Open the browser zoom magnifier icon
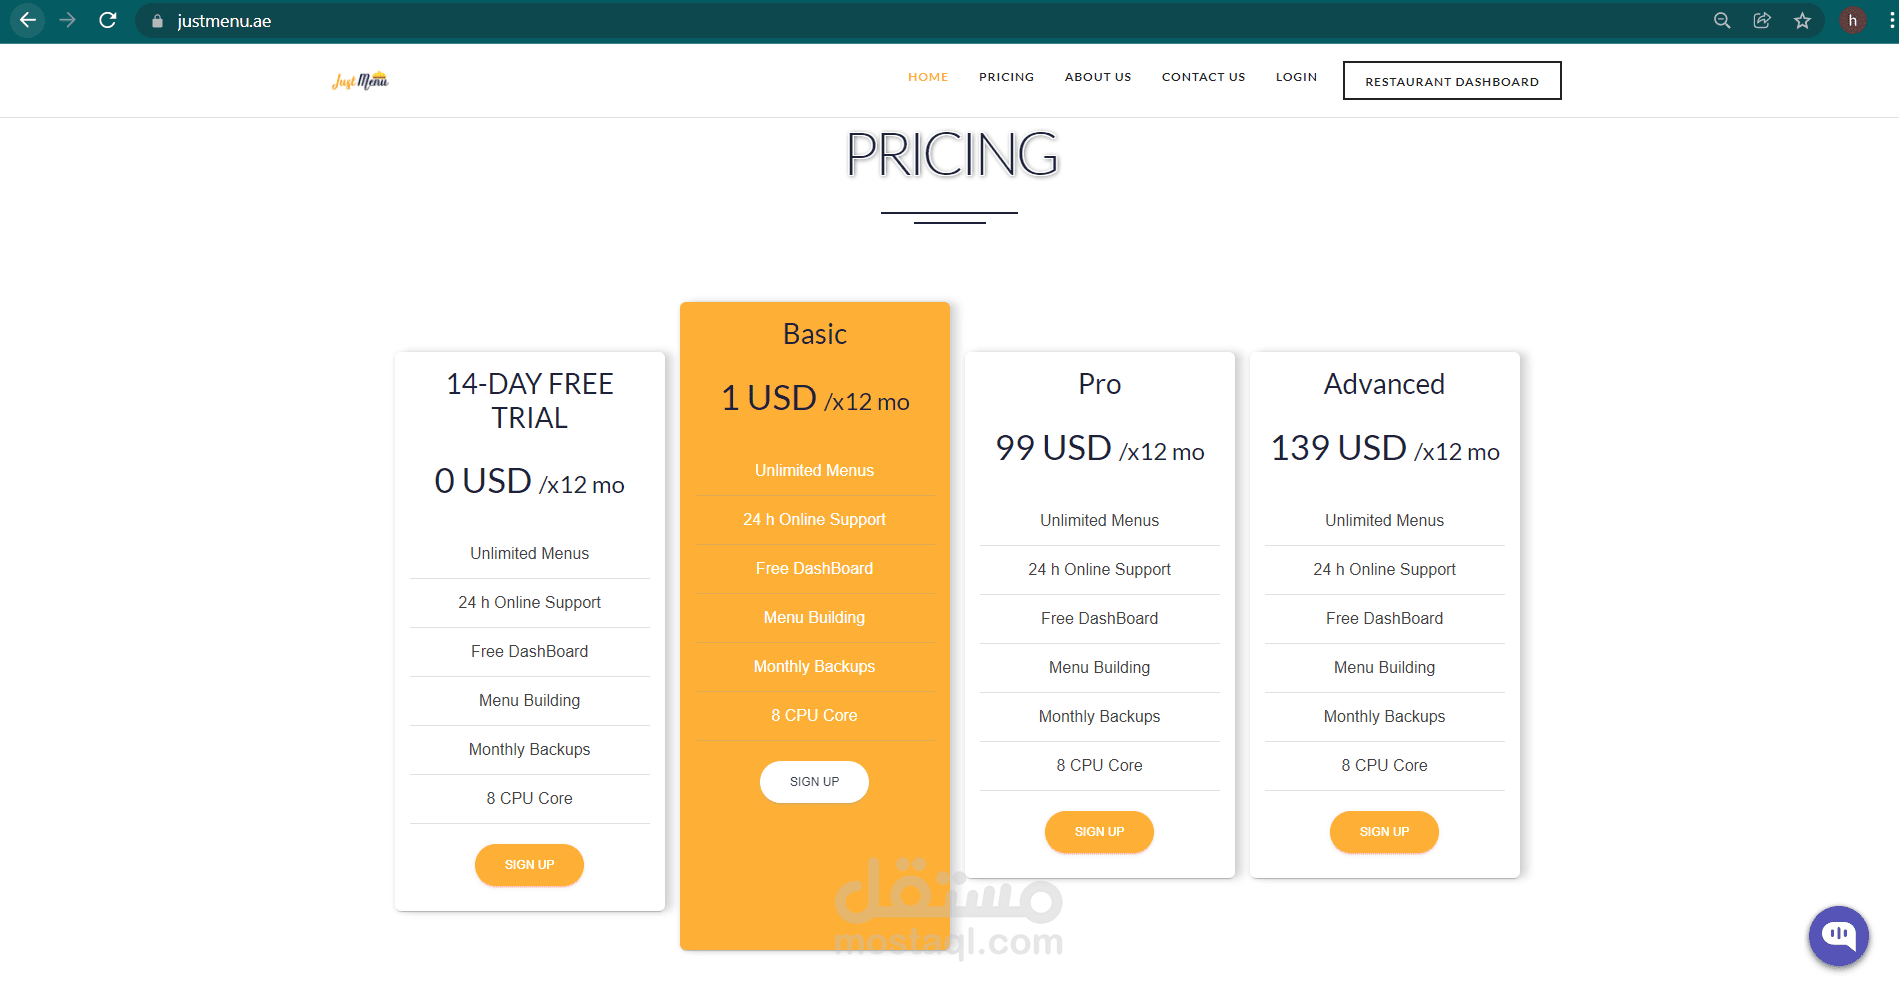The height and width of the screenshot is (982, 1899). [x=1722, y=20]
